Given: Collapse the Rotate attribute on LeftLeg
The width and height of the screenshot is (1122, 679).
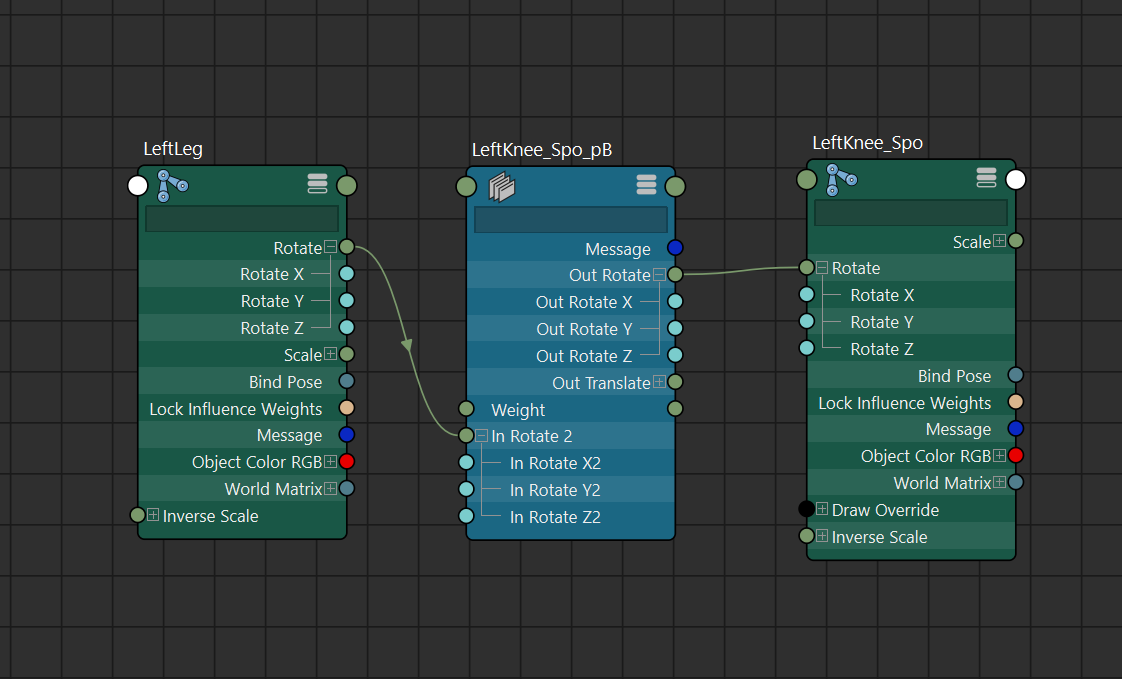Looking at the screenshot, I should tap(330, 247).
